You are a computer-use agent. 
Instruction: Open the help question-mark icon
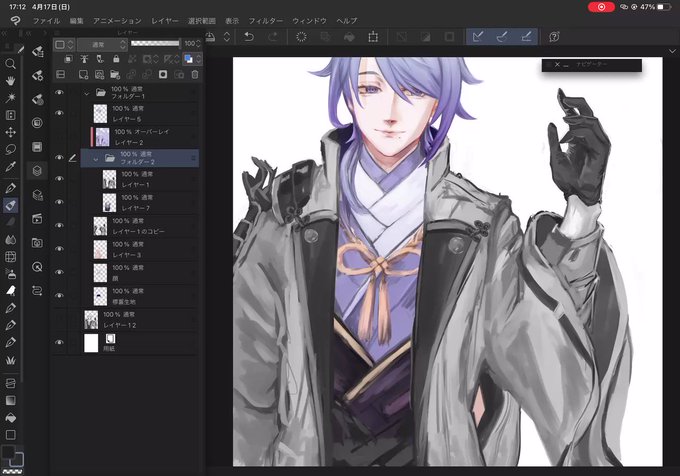point(554,37)
